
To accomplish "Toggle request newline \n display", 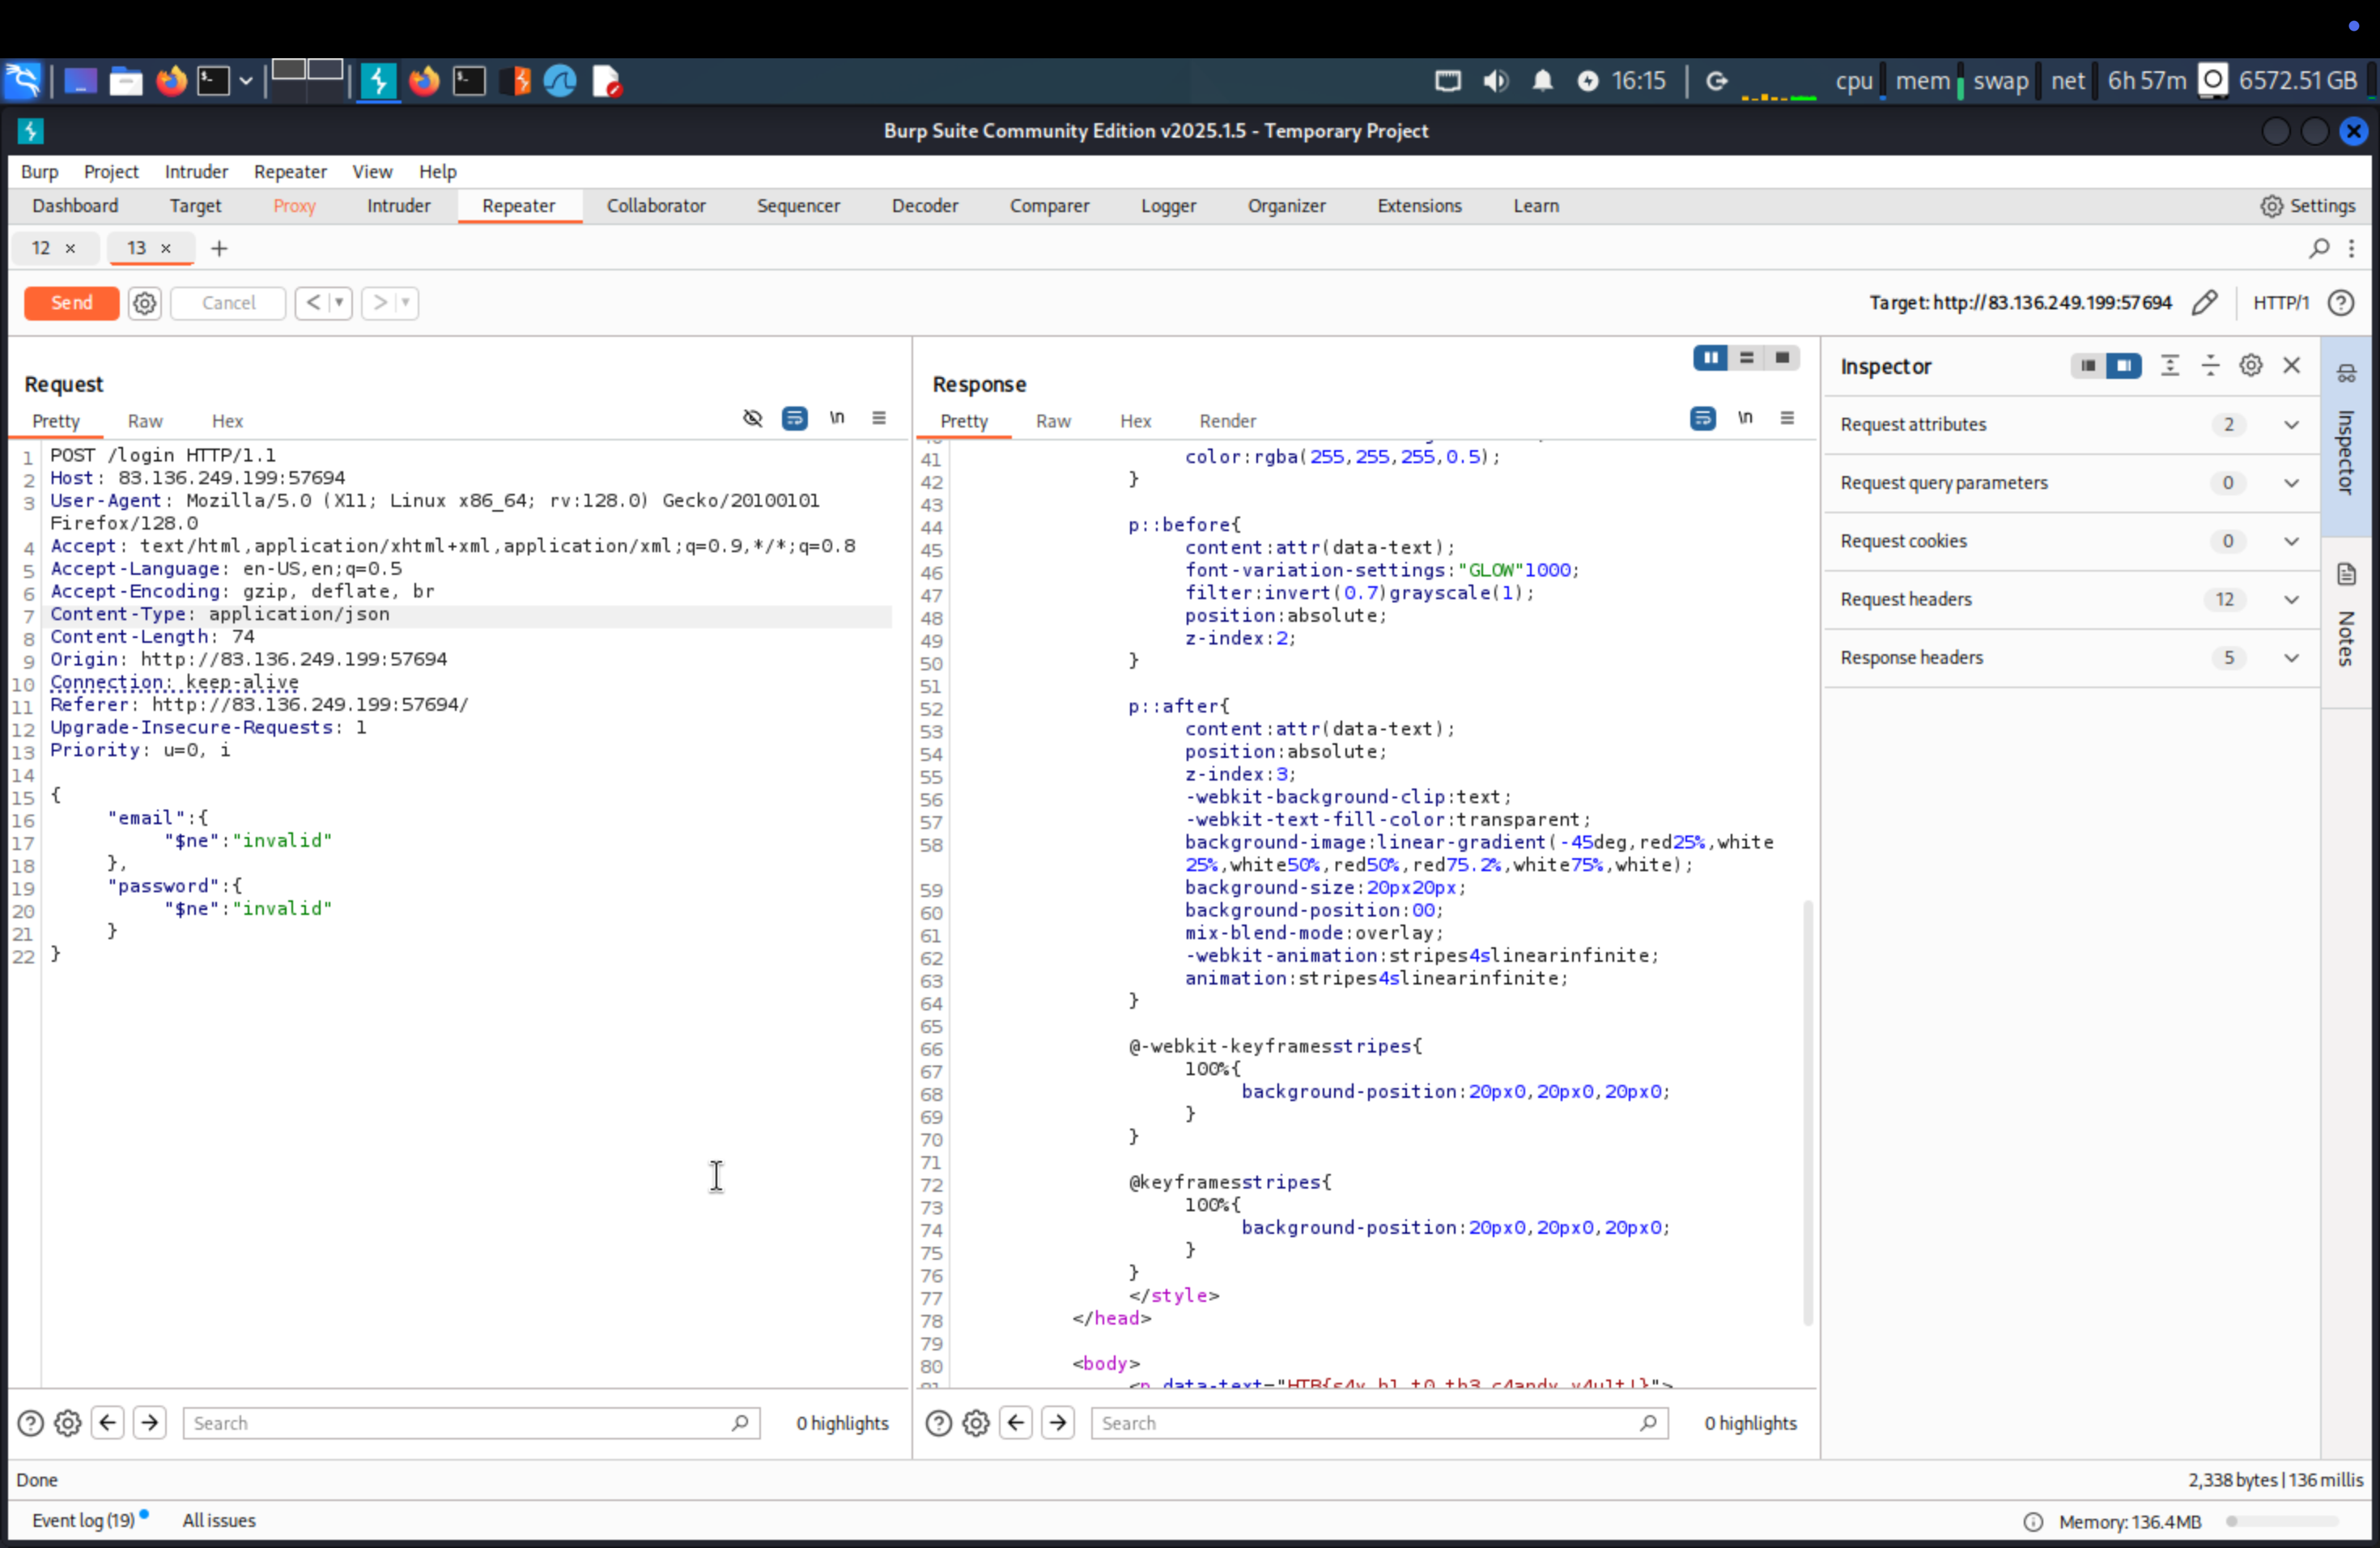I will (x=837, y=418).
